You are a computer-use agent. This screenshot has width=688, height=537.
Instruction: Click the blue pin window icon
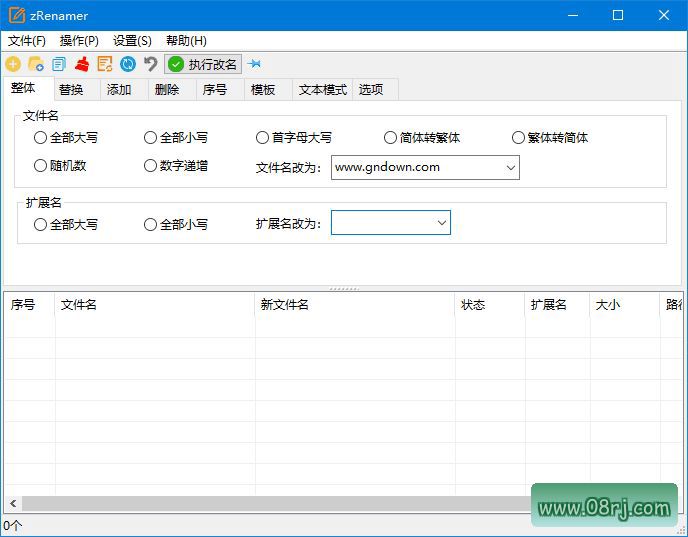coord(254,64)
